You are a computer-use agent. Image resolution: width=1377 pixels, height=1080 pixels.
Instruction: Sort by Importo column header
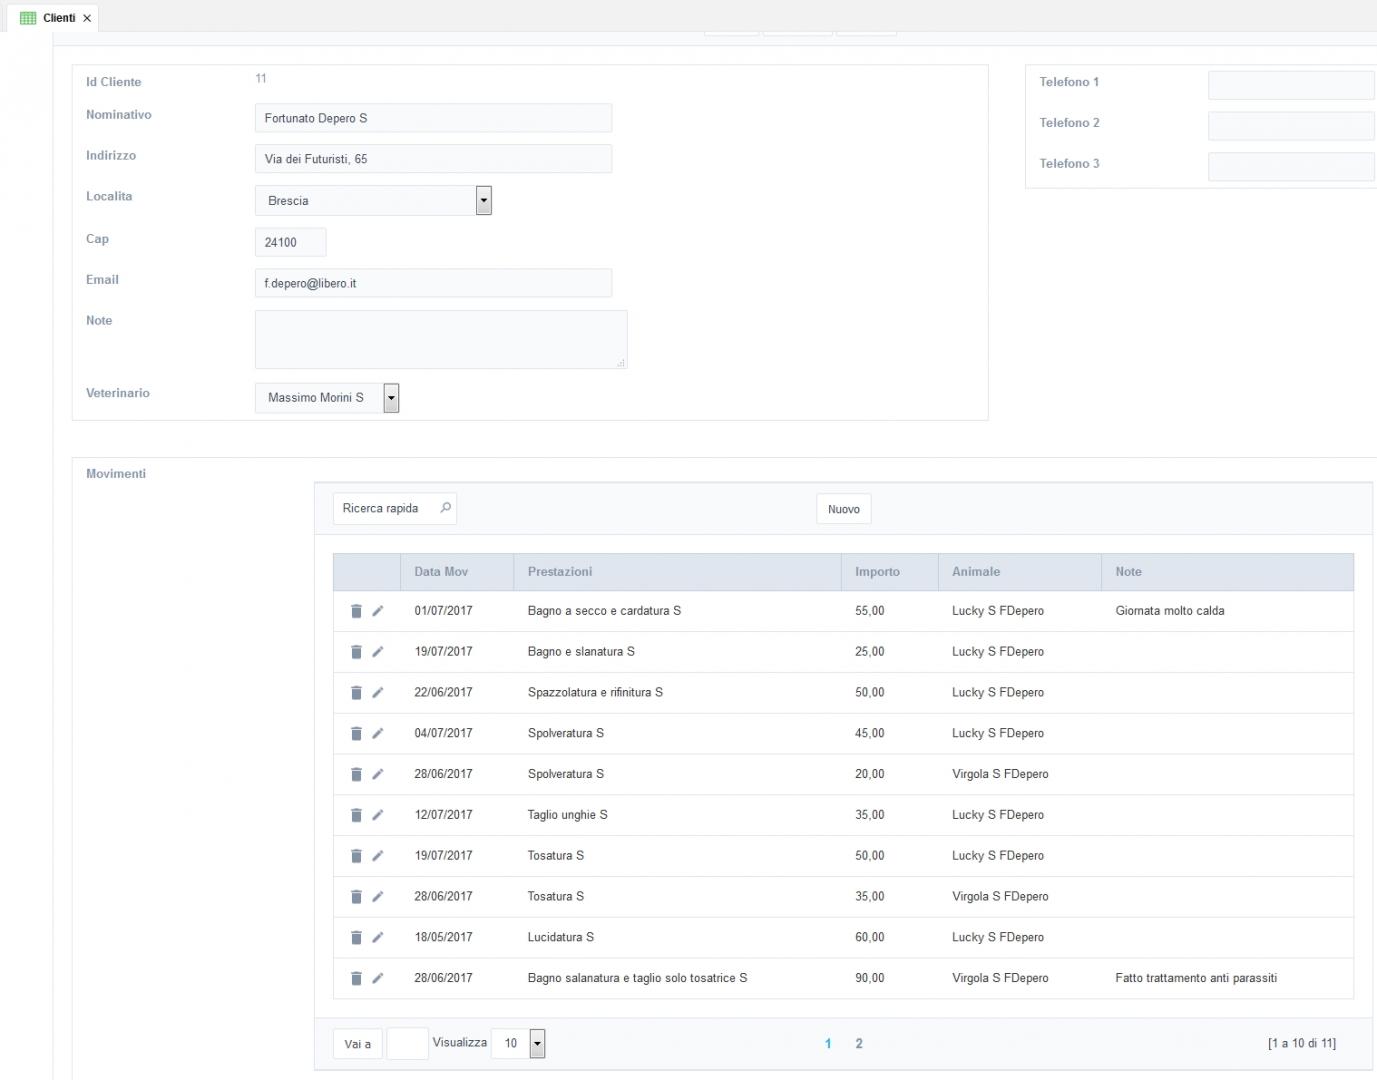[x=889, y=572]
